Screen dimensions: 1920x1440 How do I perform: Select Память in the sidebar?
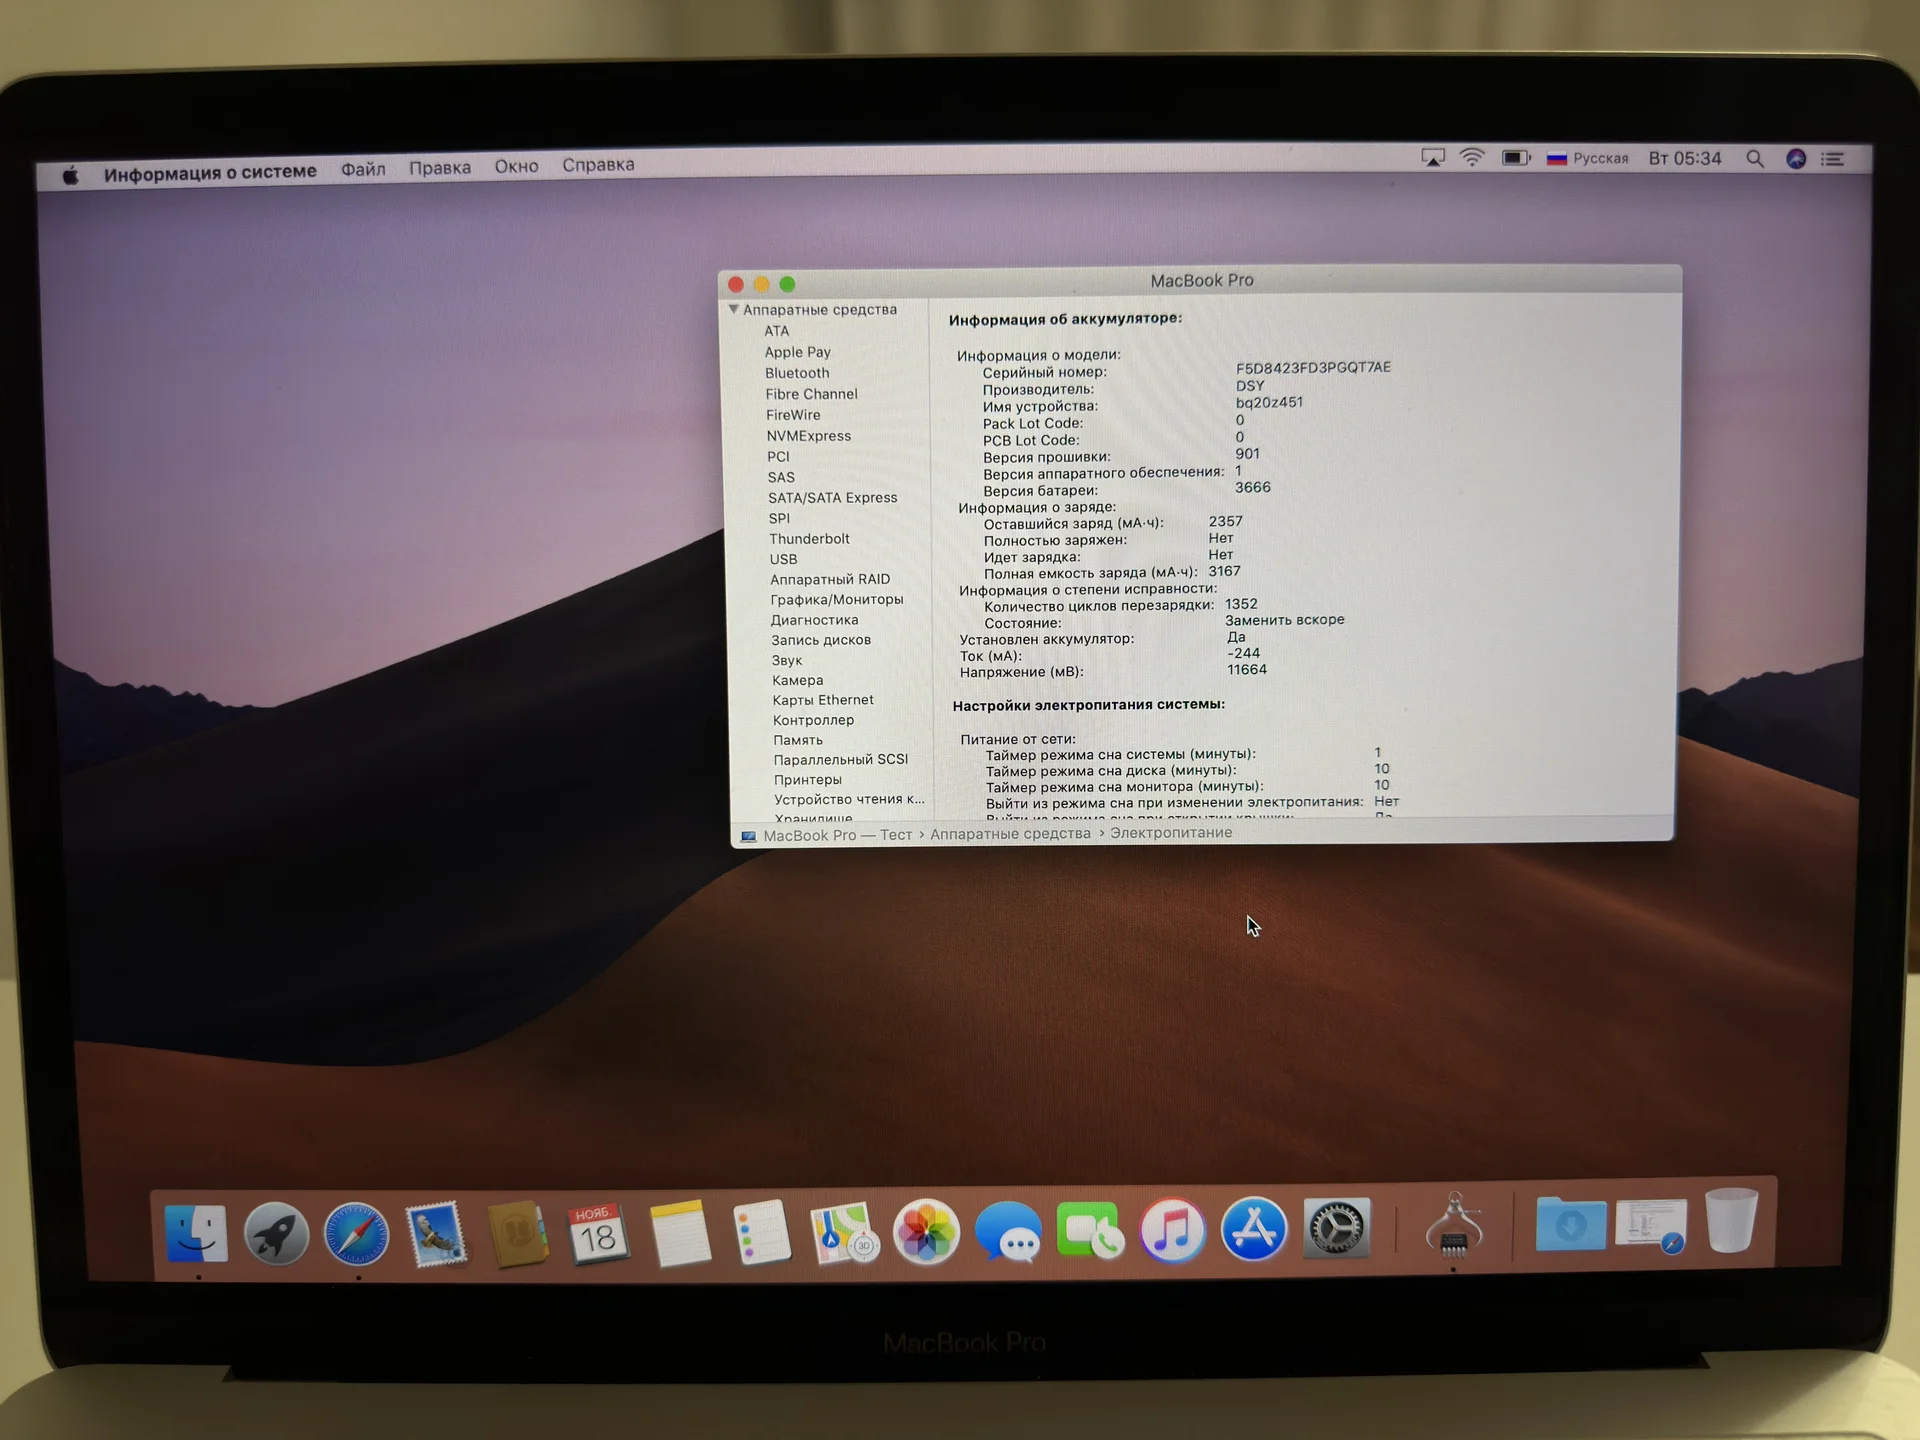(x=798, y=740)
